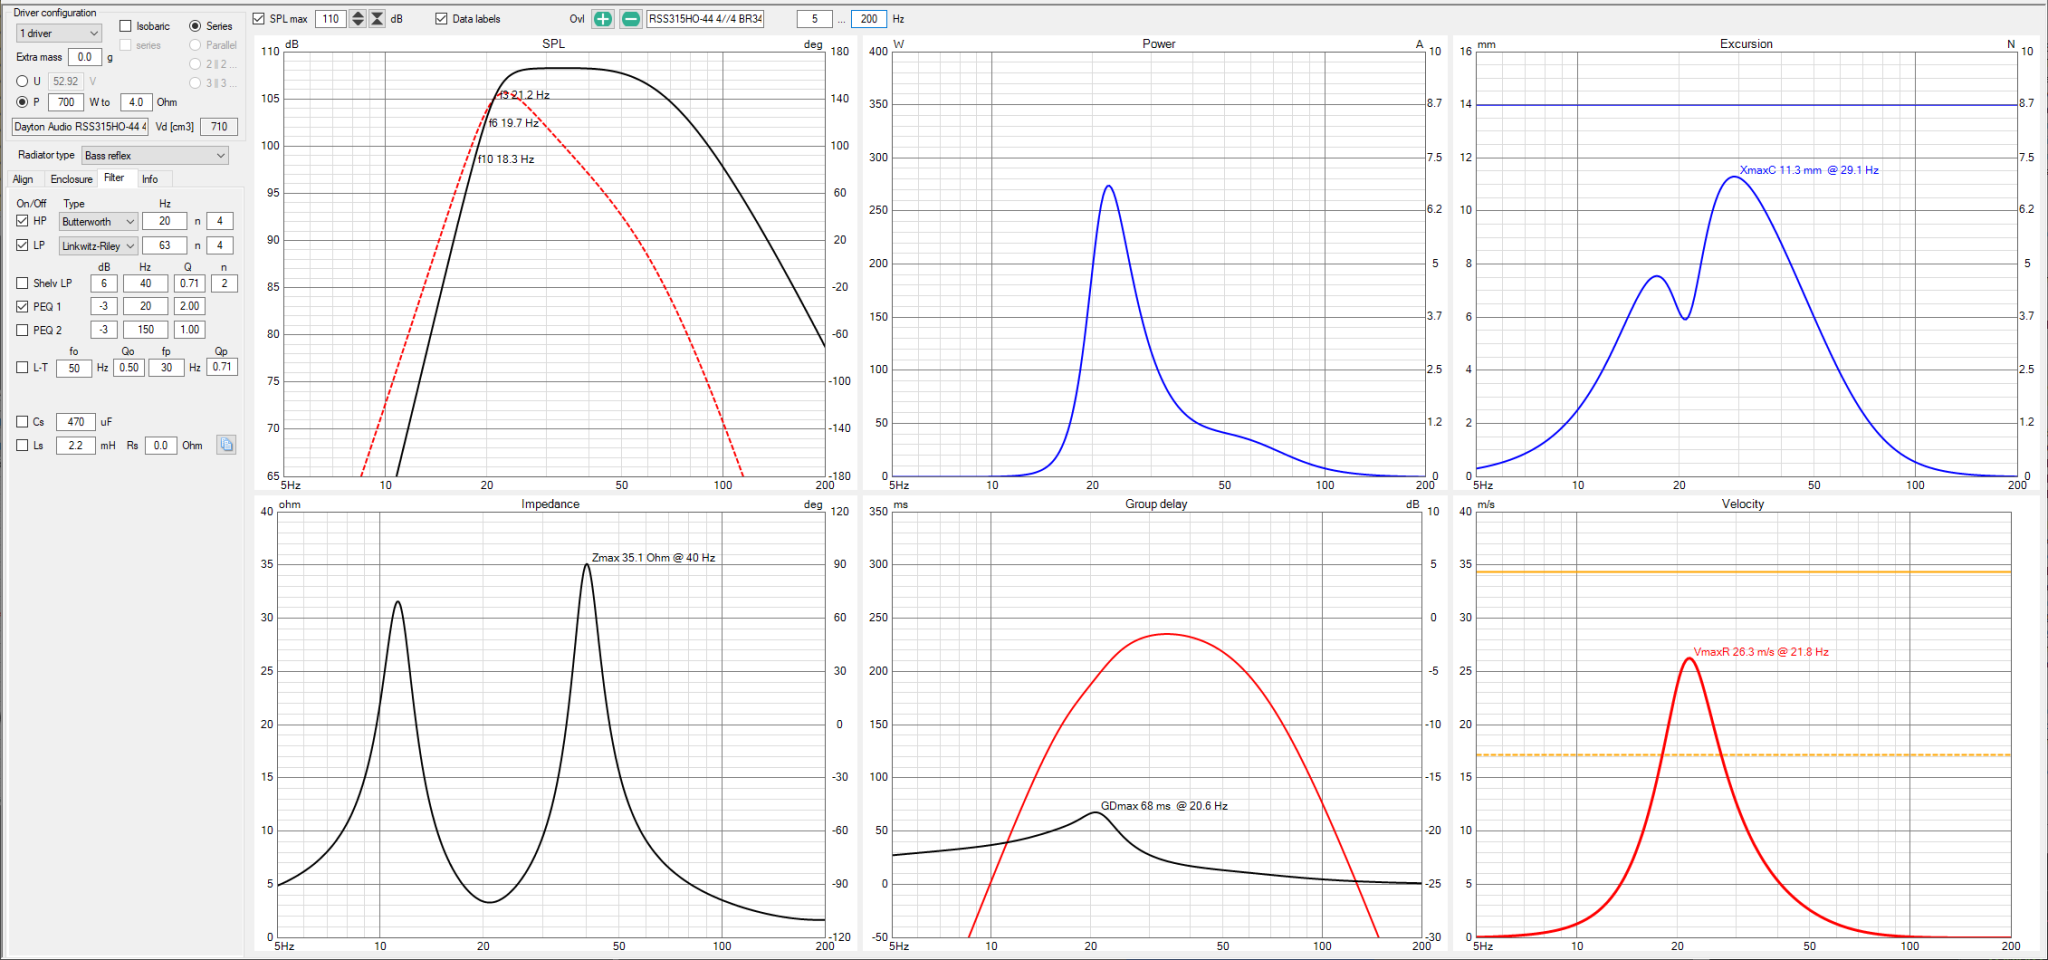Click the maximum frequency 200 Hz field
Viewport: 2048px width, 960px height.
click(869, 19)
